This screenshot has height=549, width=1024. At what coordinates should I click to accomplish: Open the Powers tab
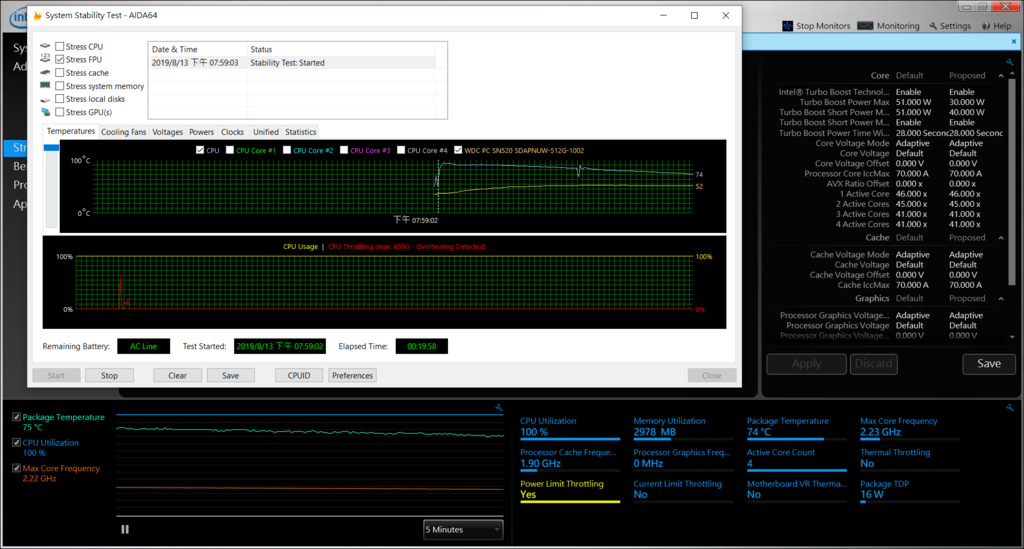[201, 132]
